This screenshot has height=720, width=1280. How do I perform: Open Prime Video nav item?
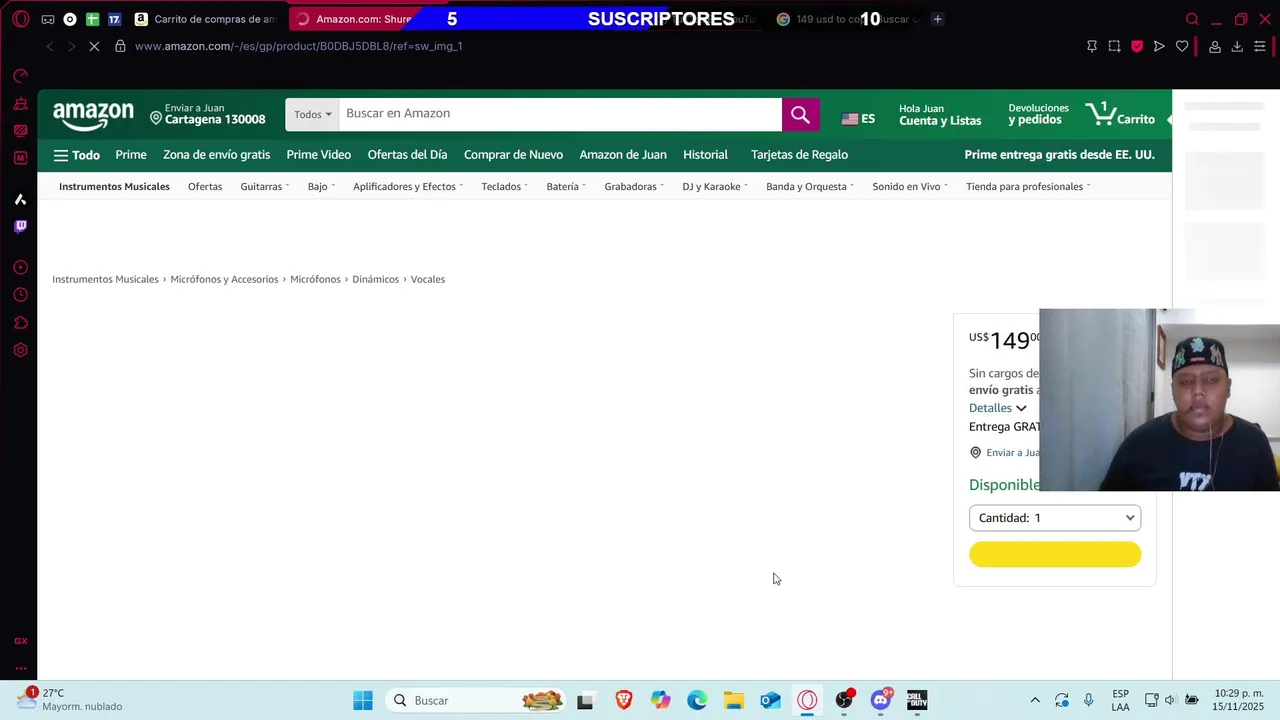(x=318, y=155)
